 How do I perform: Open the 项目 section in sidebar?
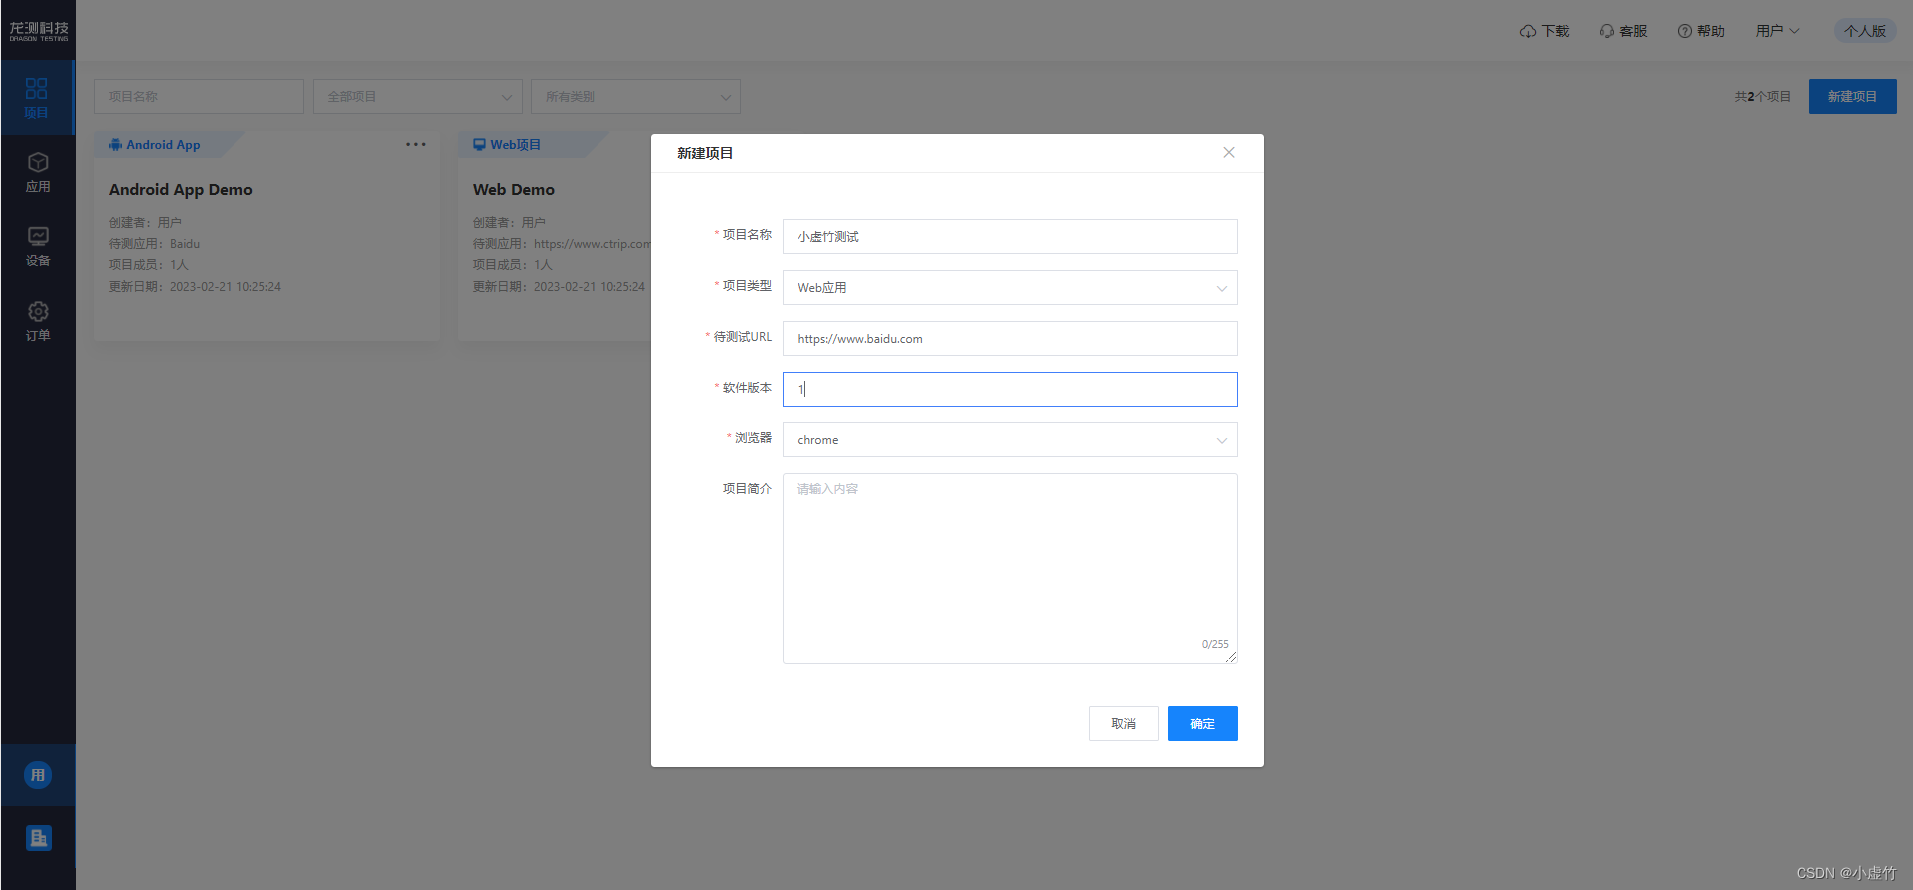(37, 98)
